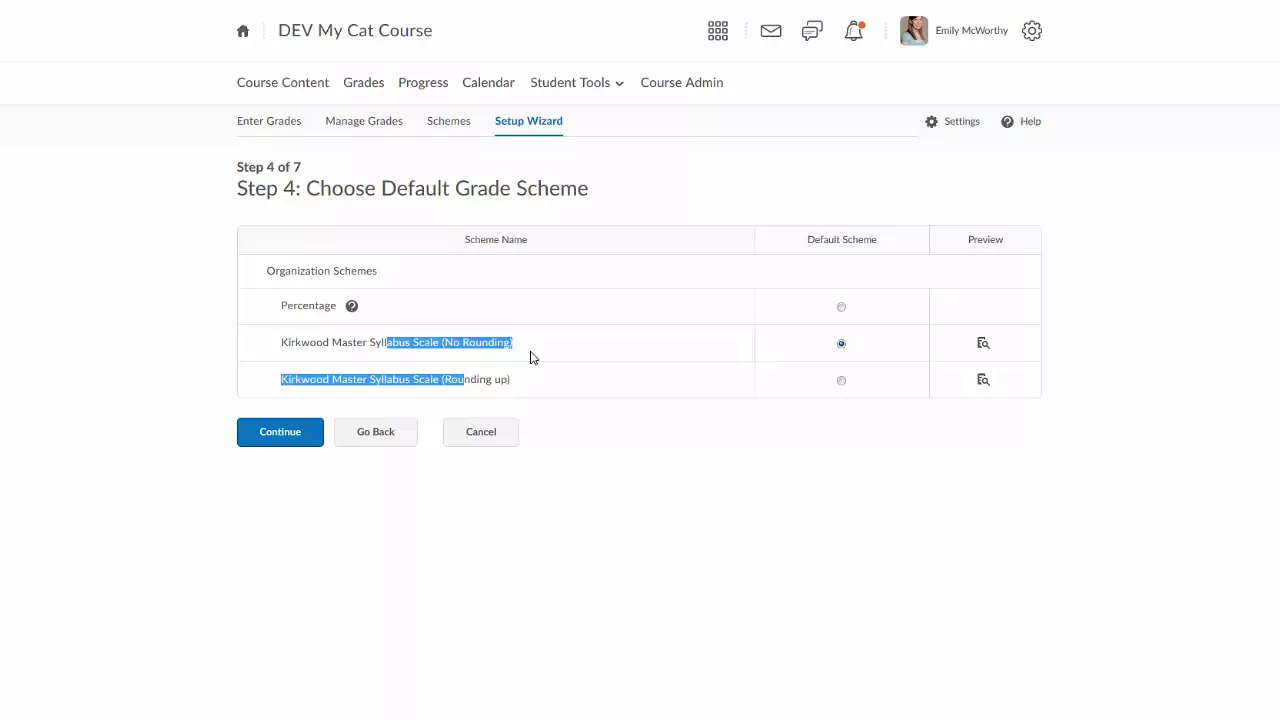Screen dimensions: 1280x720
Task: Click 'Kirkwood Master Syllabus Scale (Rounding up)' text
Action: tap(395, 379)
